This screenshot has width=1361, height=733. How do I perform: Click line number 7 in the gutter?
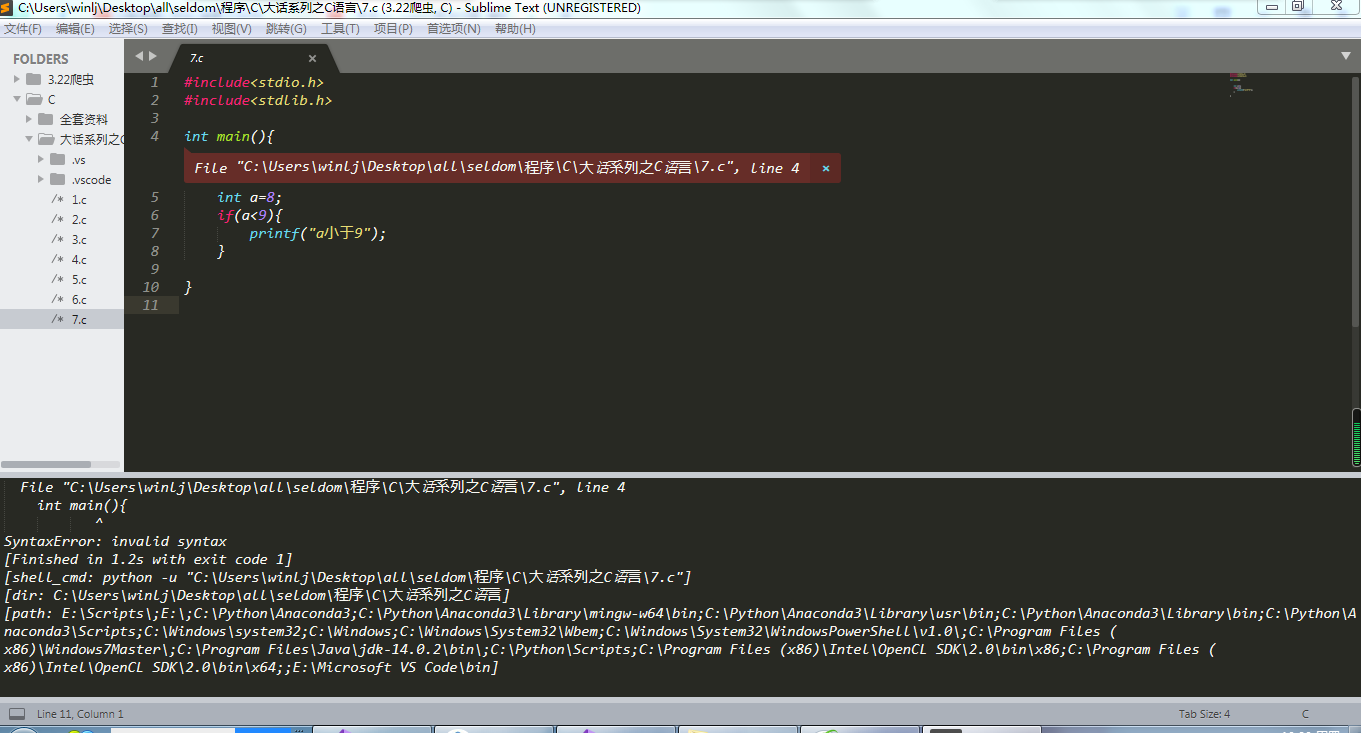tap(154, 233)
